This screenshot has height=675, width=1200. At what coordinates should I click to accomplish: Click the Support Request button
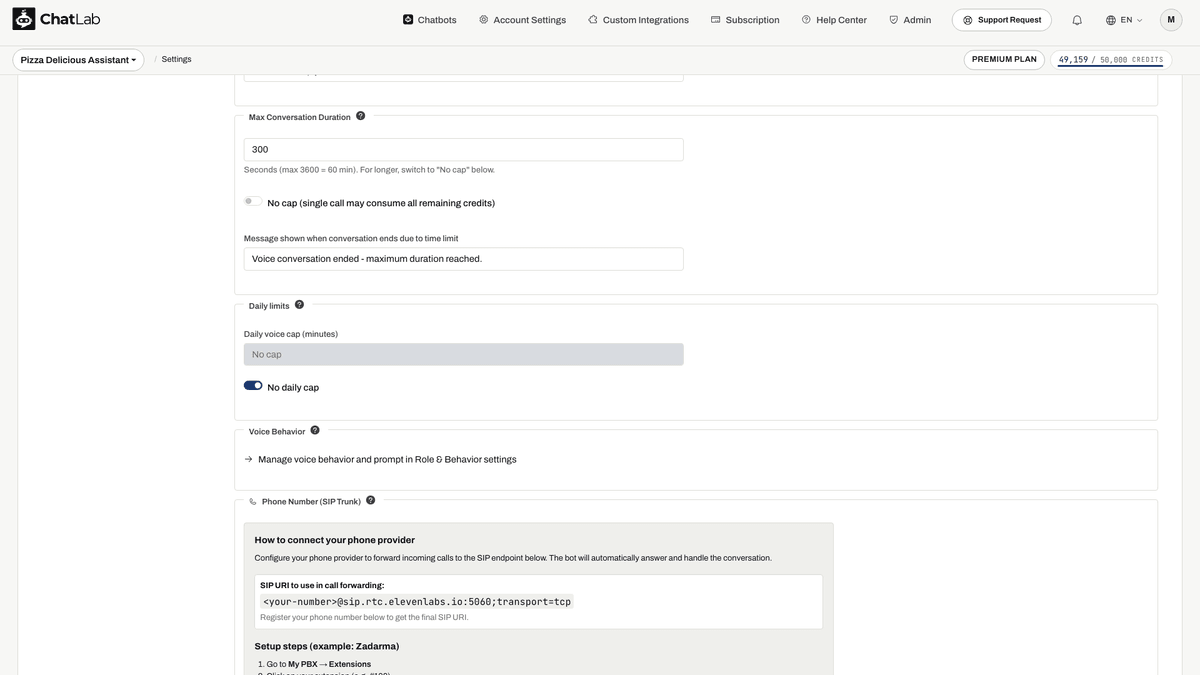[1002, 20]
